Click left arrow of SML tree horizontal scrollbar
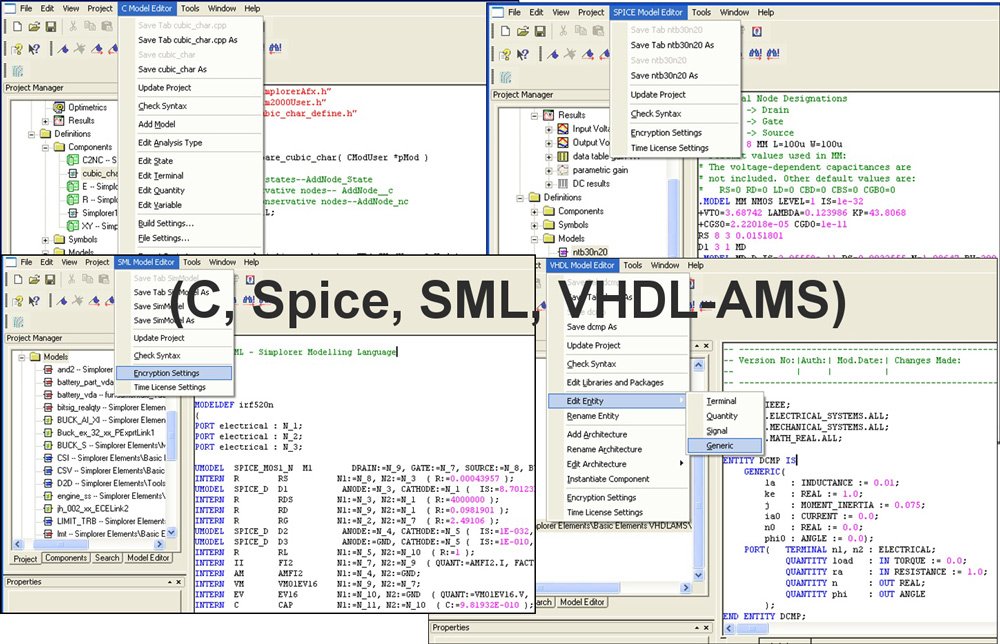The image size is (1000, 644). 17,545
